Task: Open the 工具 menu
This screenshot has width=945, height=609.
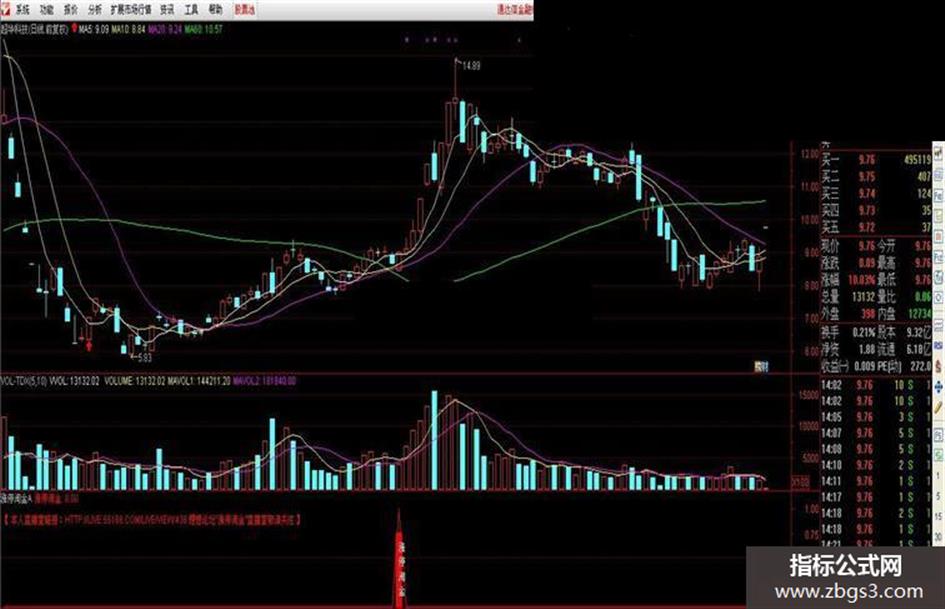Action: click(191, 9)
